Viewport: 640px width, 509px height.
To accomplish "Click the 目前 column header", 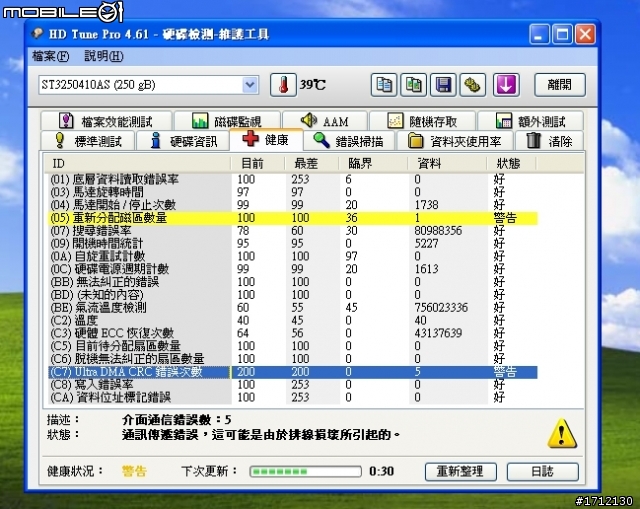I will [258, 163].
